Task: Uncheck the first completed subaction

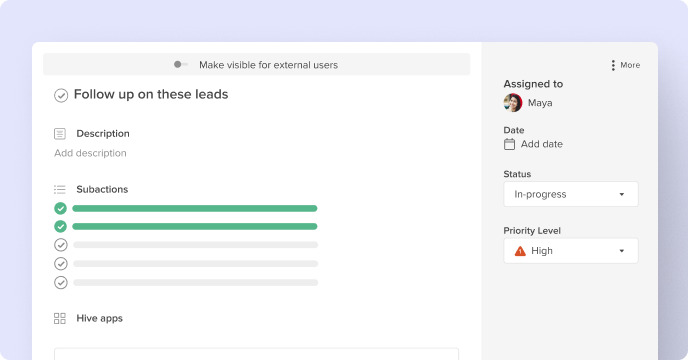Action: point(61,208)
